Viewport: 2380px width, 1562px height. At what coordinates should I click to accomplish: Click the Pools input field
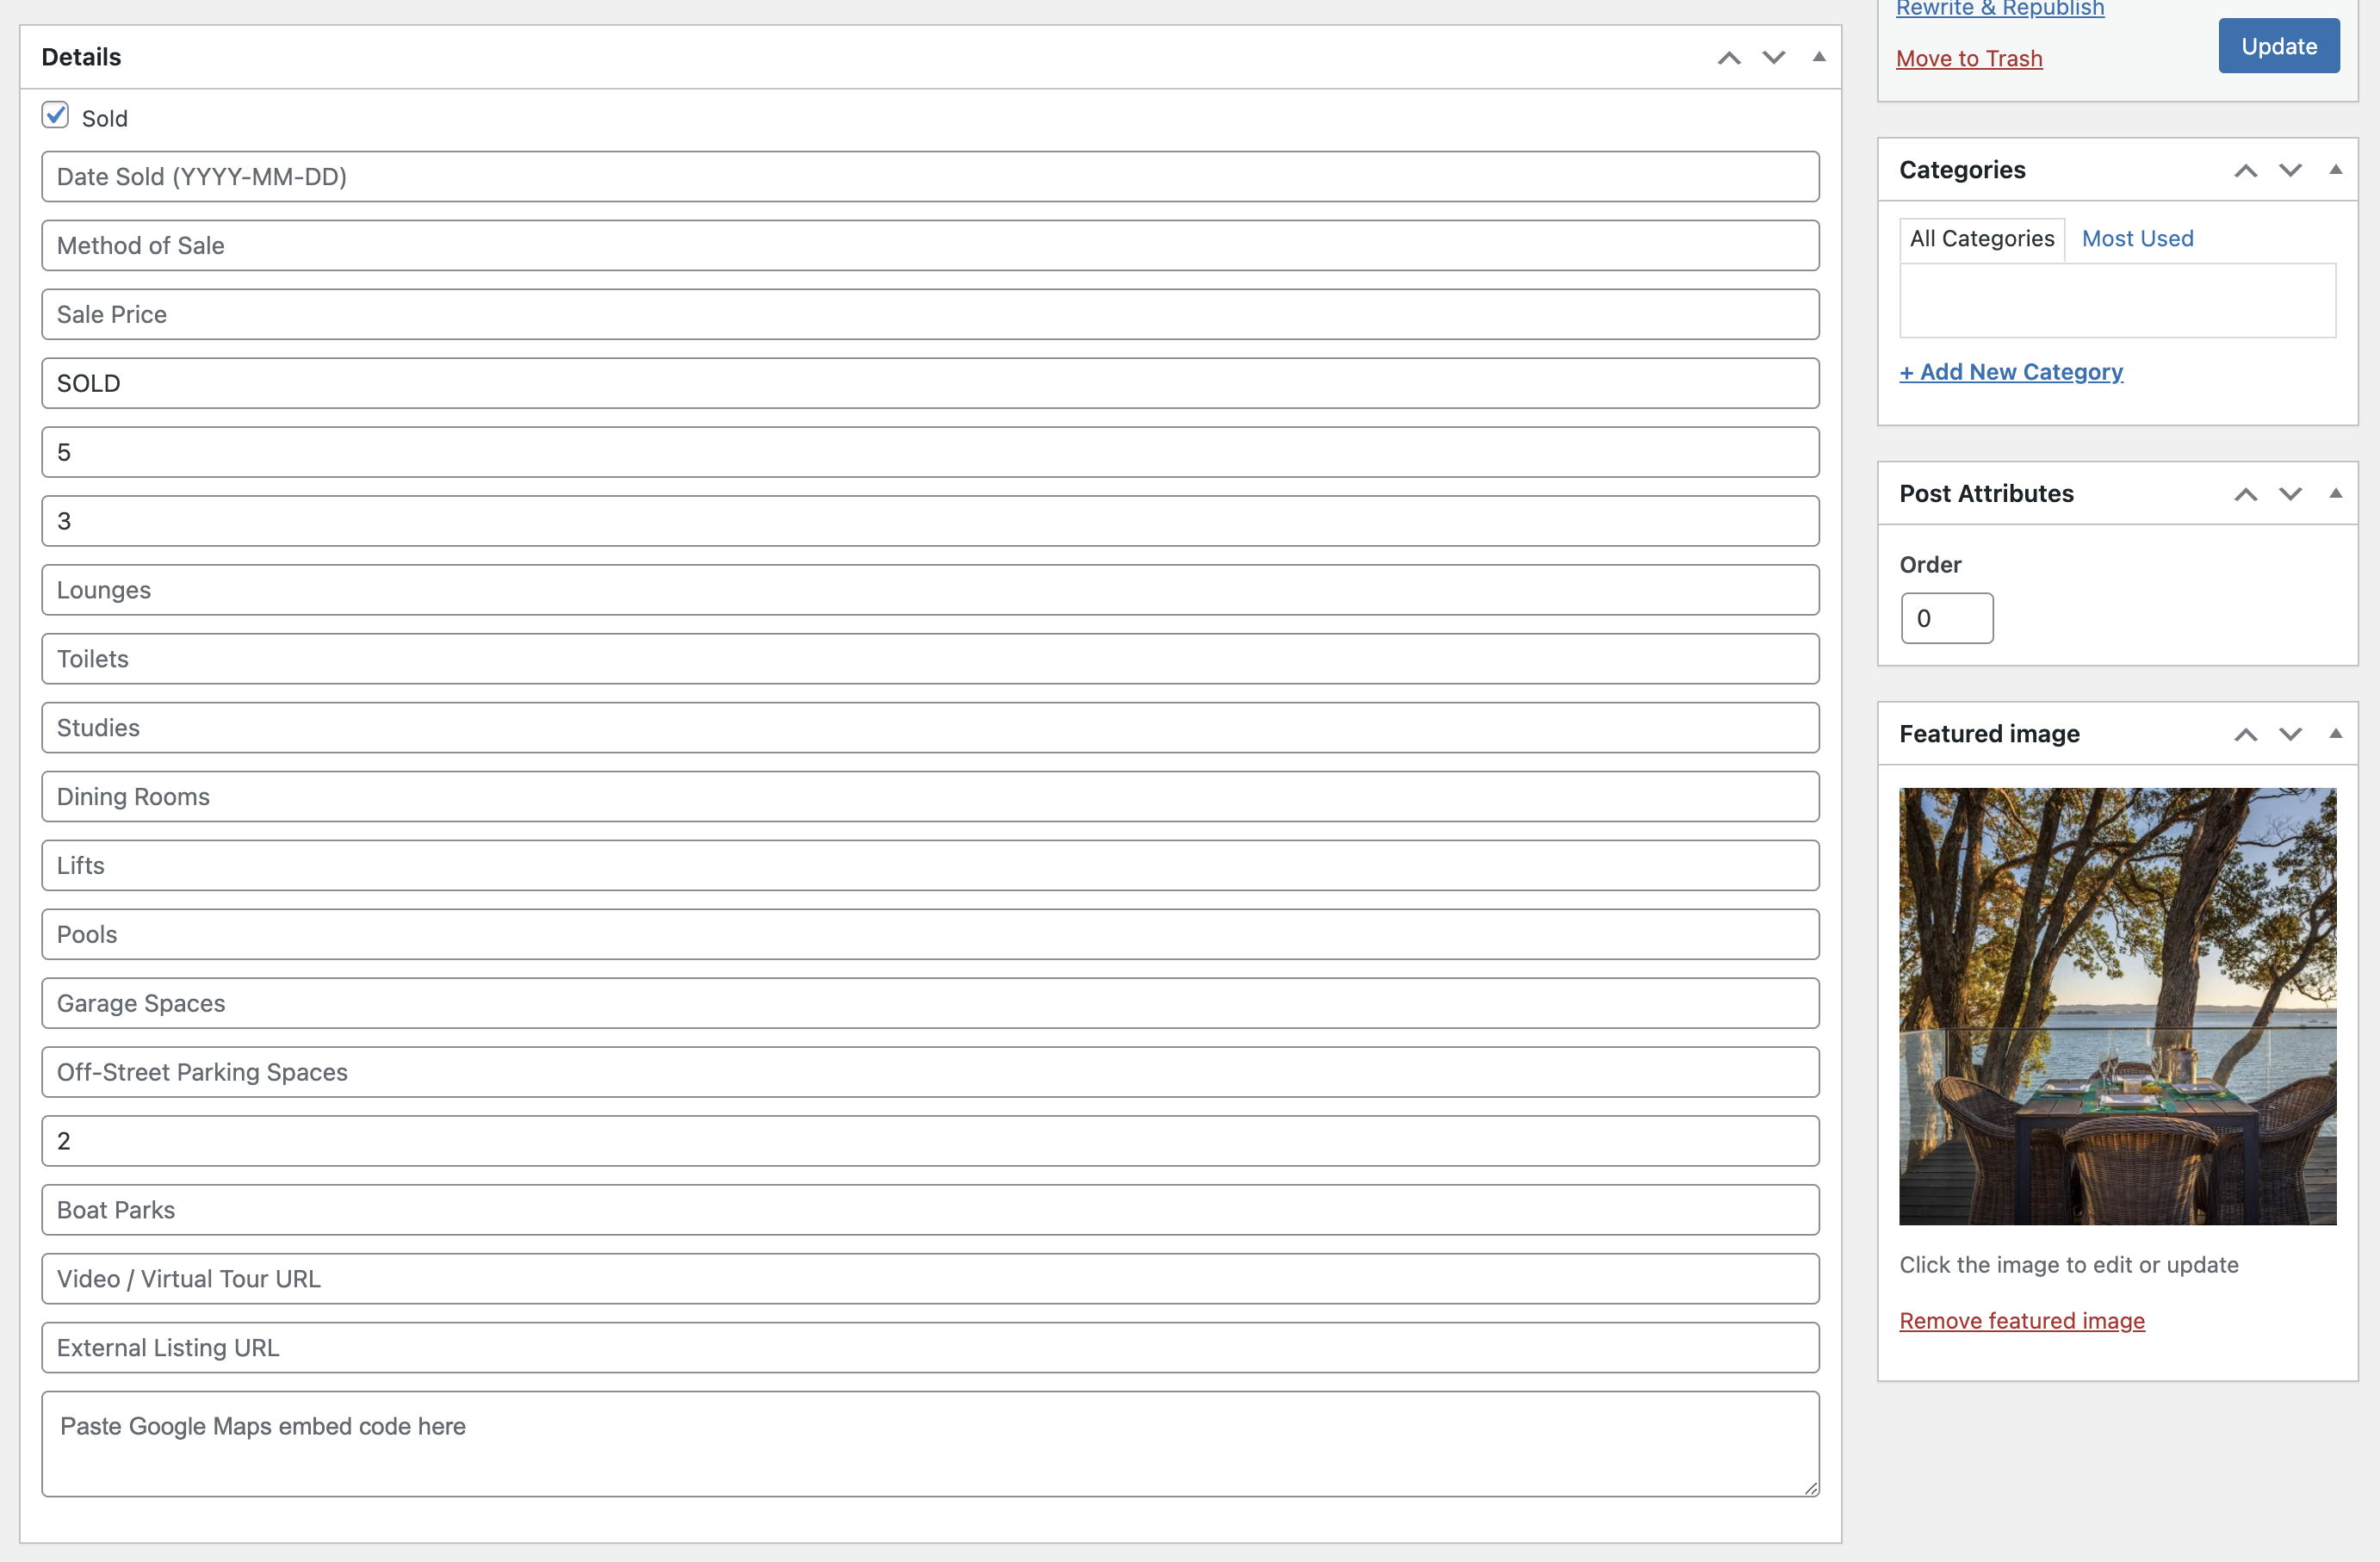click(930, 936)
